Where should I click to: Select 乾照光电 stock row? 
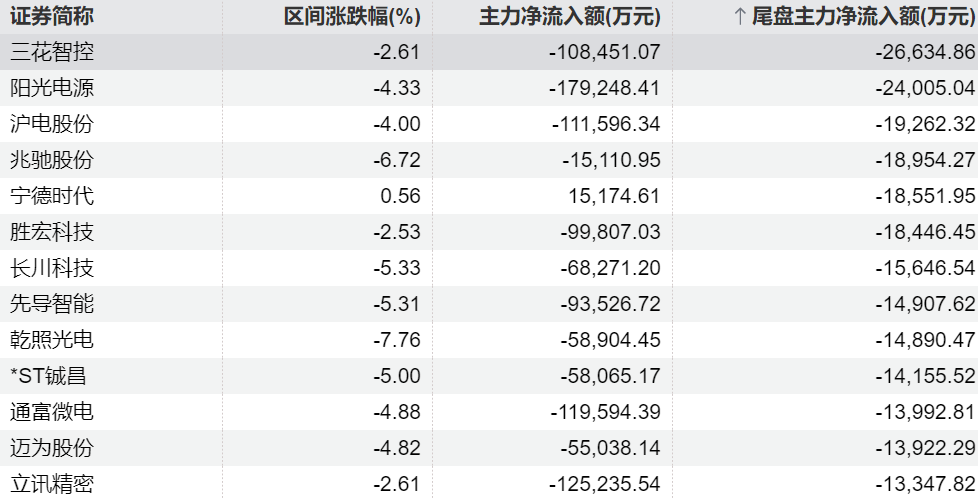point(52,340)
